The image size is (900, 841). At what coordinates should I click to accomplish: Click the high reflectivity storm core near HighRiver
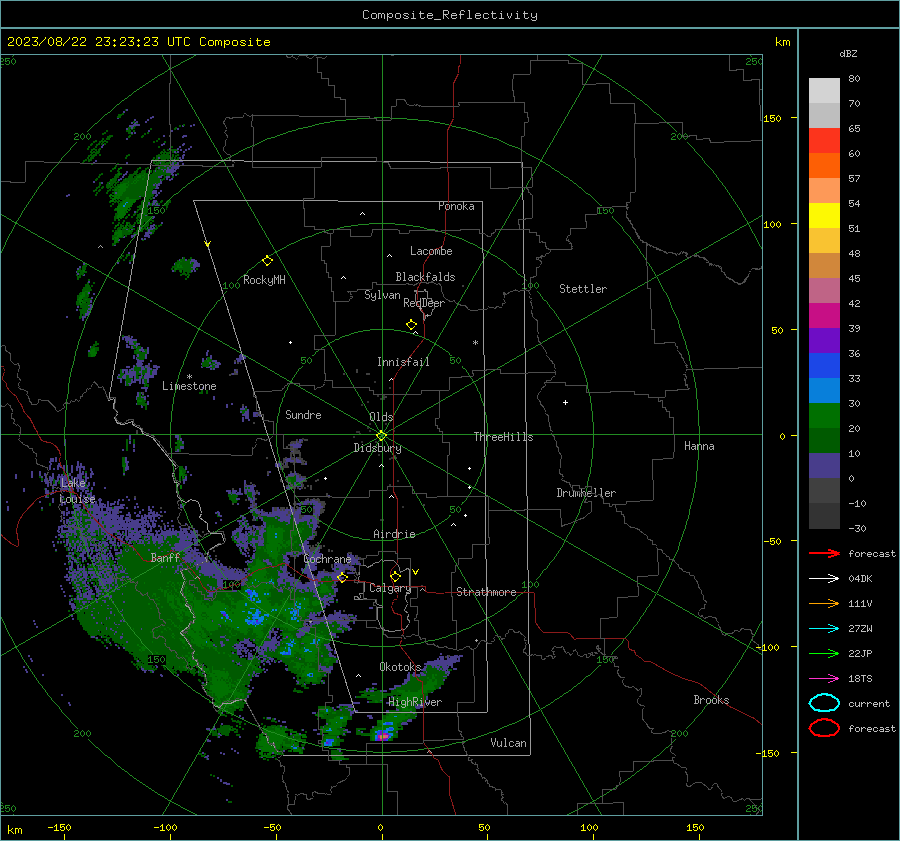383,735
